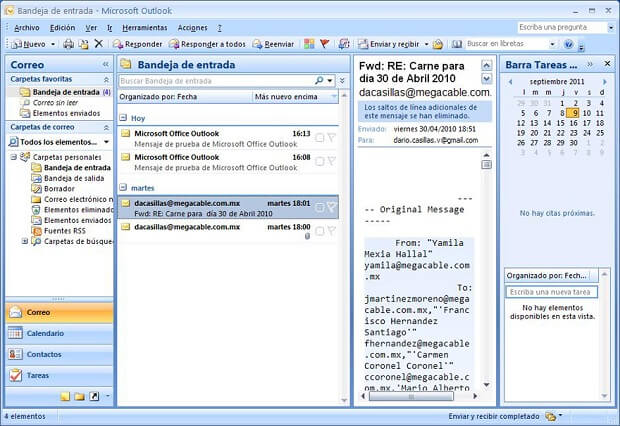The width and height of the screenshot is (620, 426).
Task: Toggle flag on 16:08 message
Action: point(332,161)
